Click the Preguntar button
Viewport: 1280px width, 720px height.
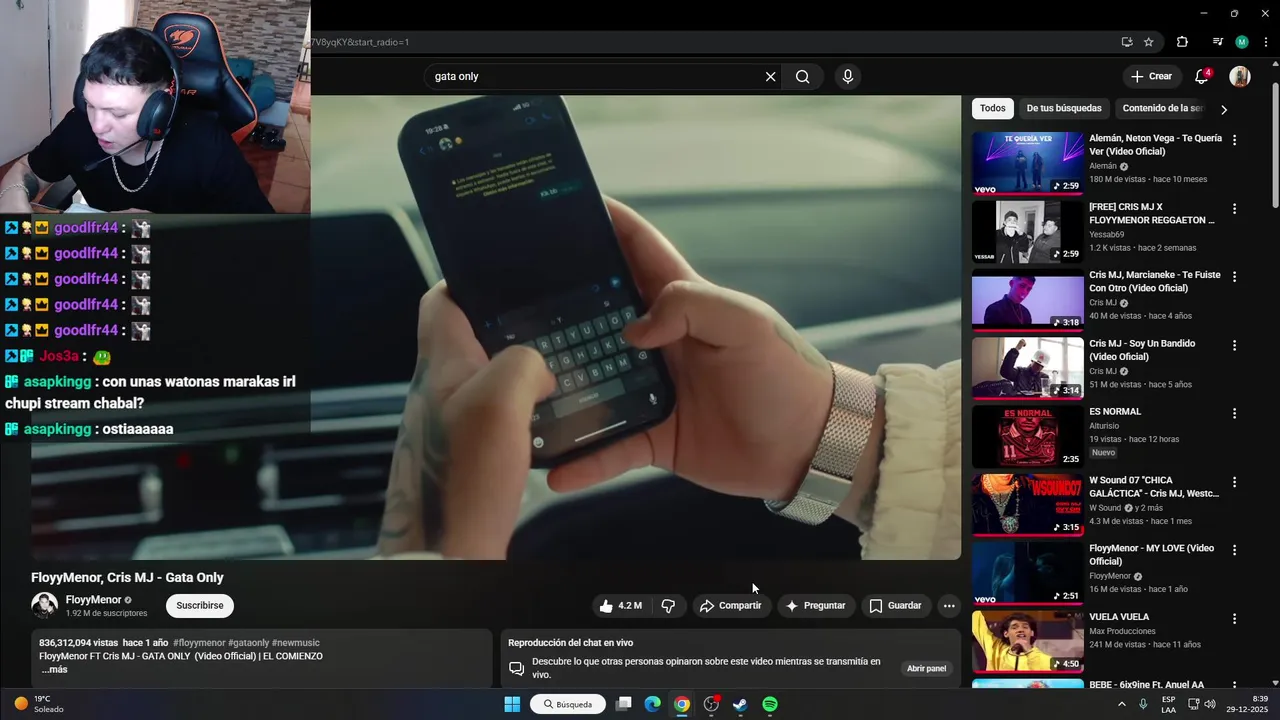[816, 606]
